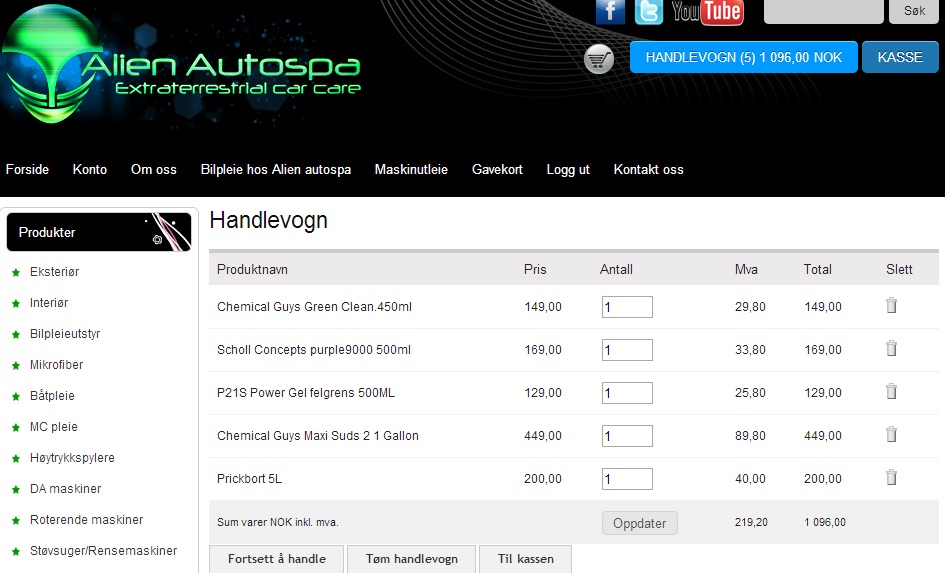
Task: Open HANDLEVOGN (5) cart summary button
Action: [x=744, y=57]
